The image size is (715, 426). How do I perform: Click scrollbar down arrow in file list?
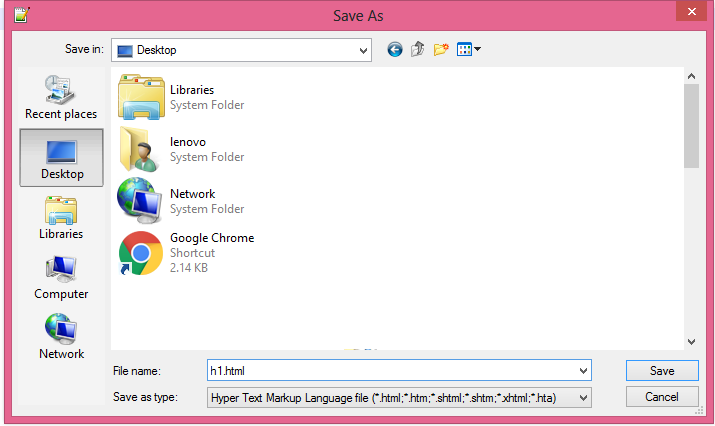tap(691, 342)
